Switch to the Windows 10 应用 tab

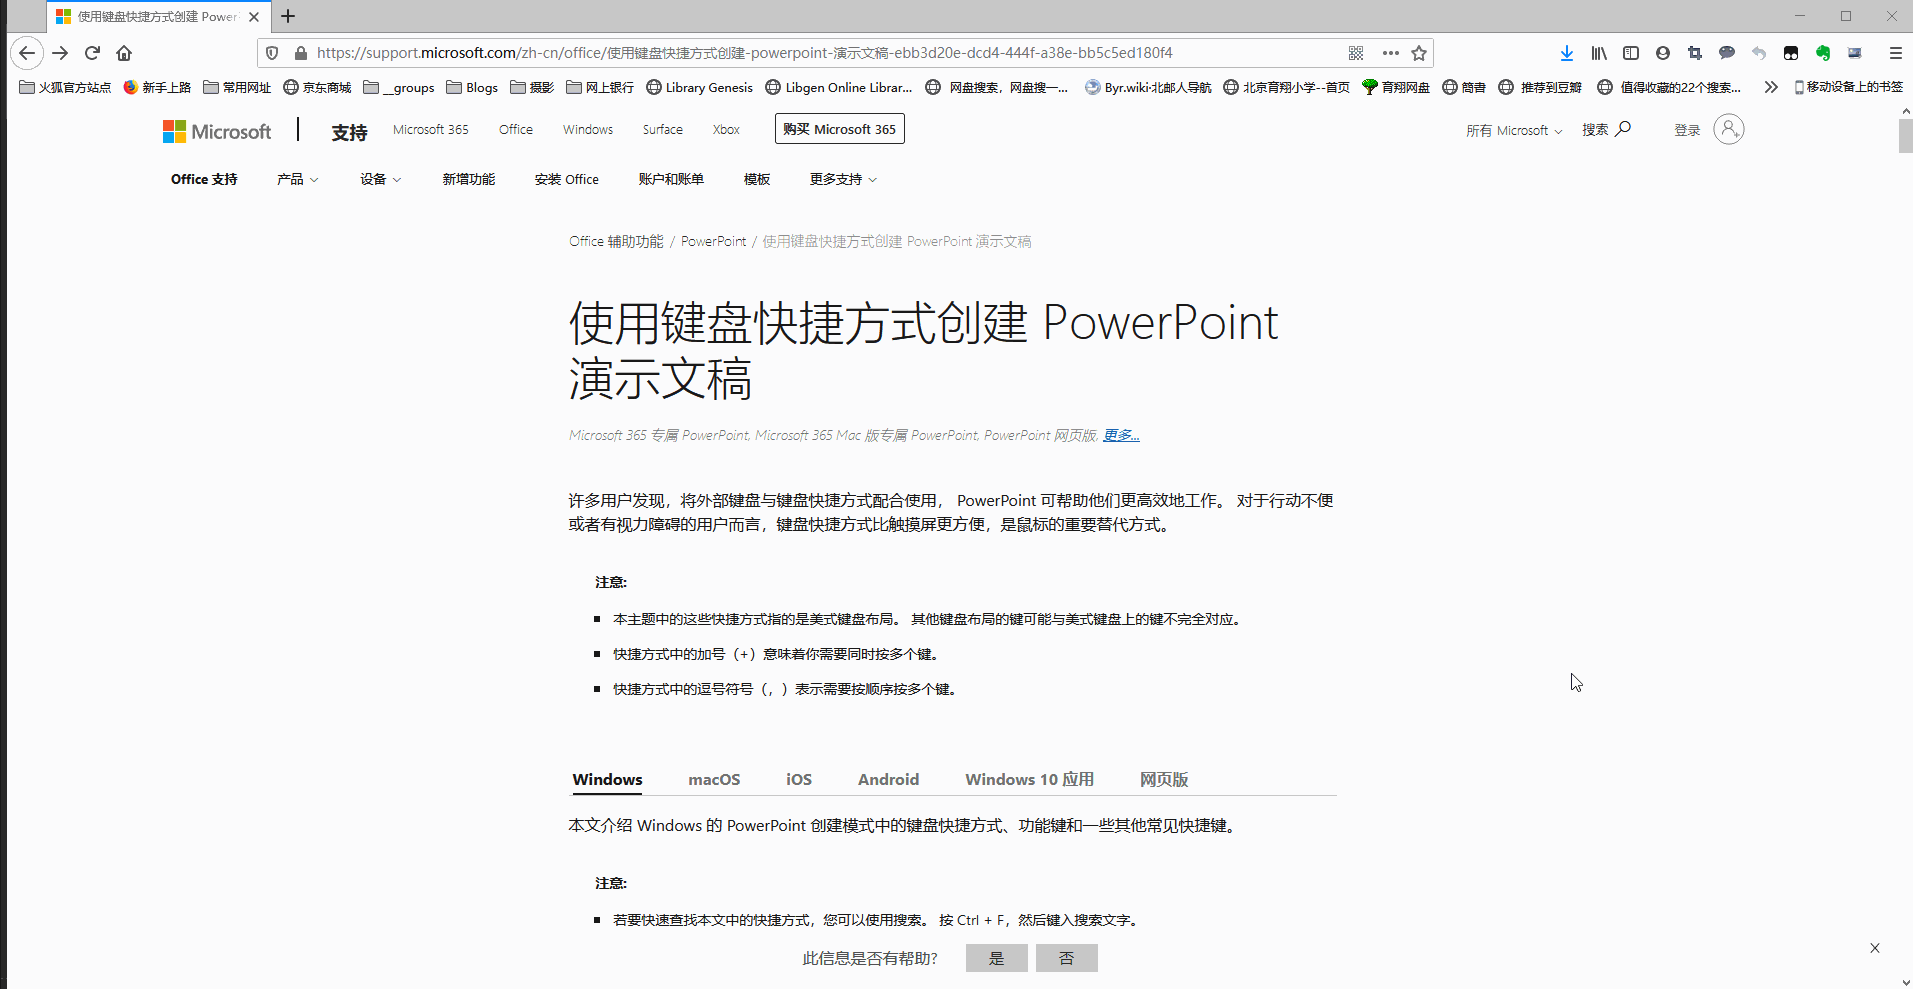pos(1029,779)
